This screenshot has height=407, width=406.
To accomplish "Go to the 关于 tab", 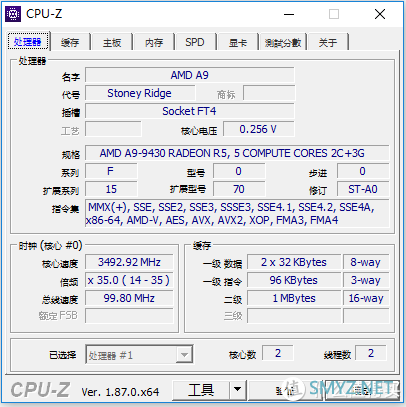I will coord(328,42).
